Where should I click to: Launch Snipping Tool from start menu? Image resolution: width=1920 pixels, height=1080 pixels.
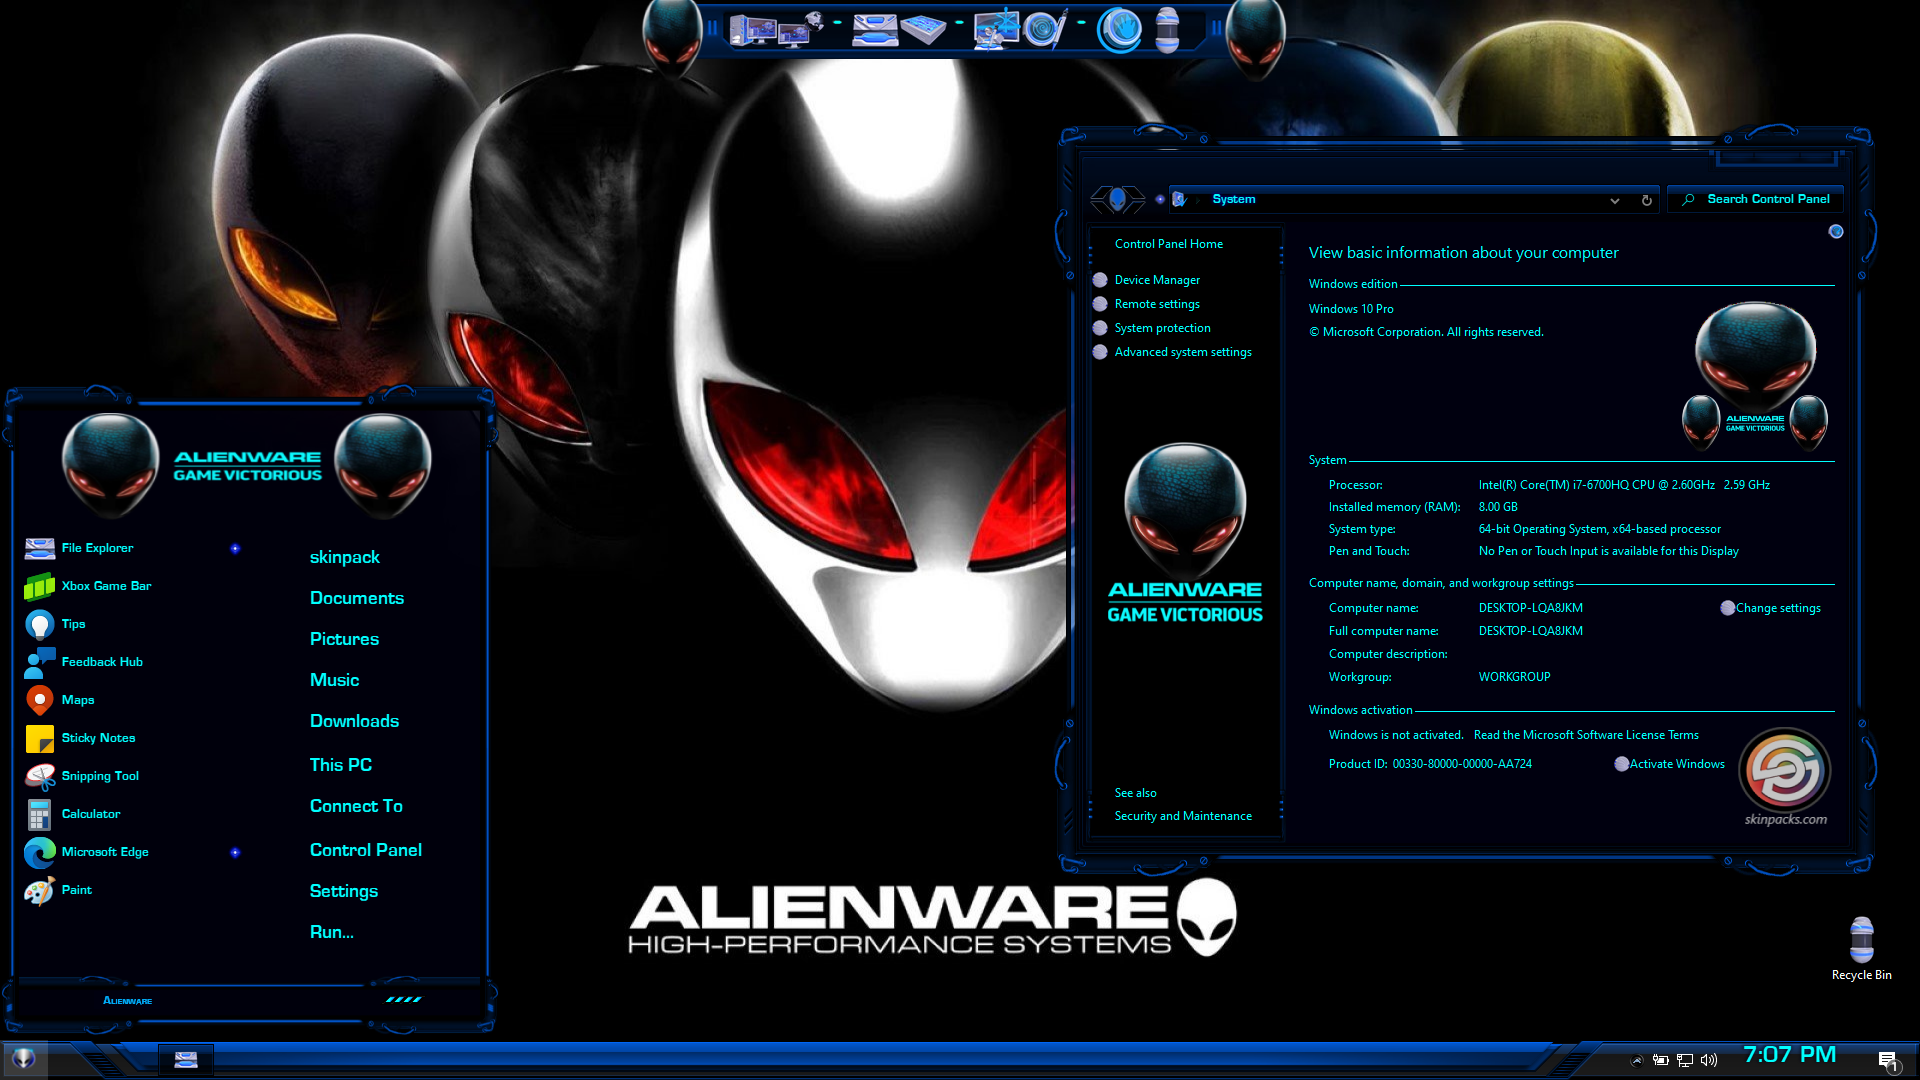click(x=99, y=776)
